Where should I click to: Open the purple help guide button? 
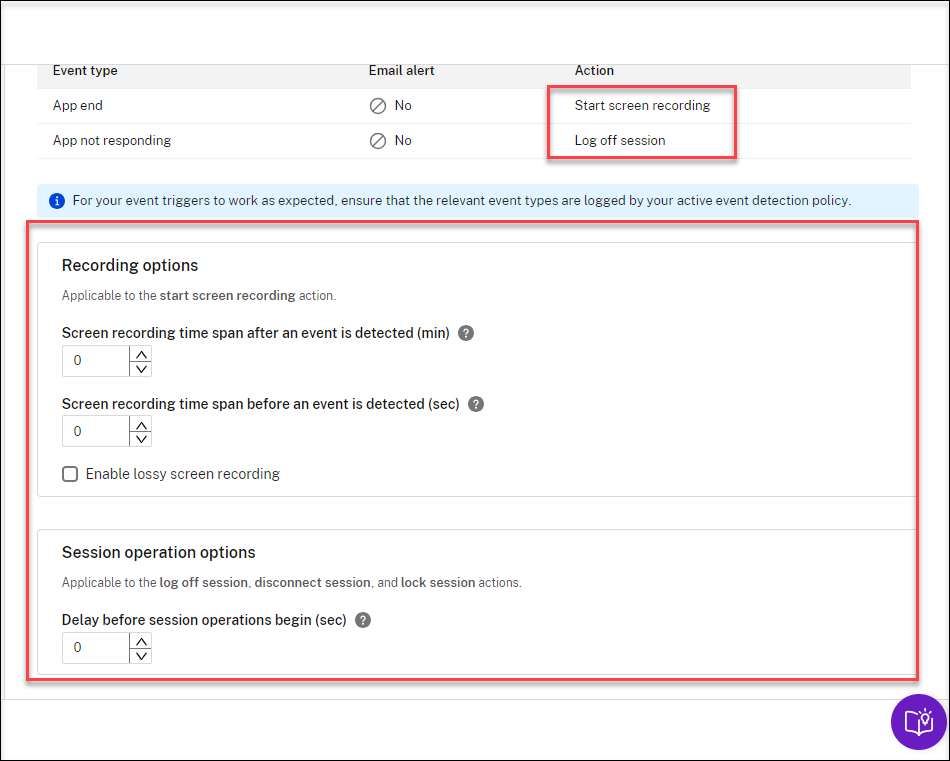[918, 721]
